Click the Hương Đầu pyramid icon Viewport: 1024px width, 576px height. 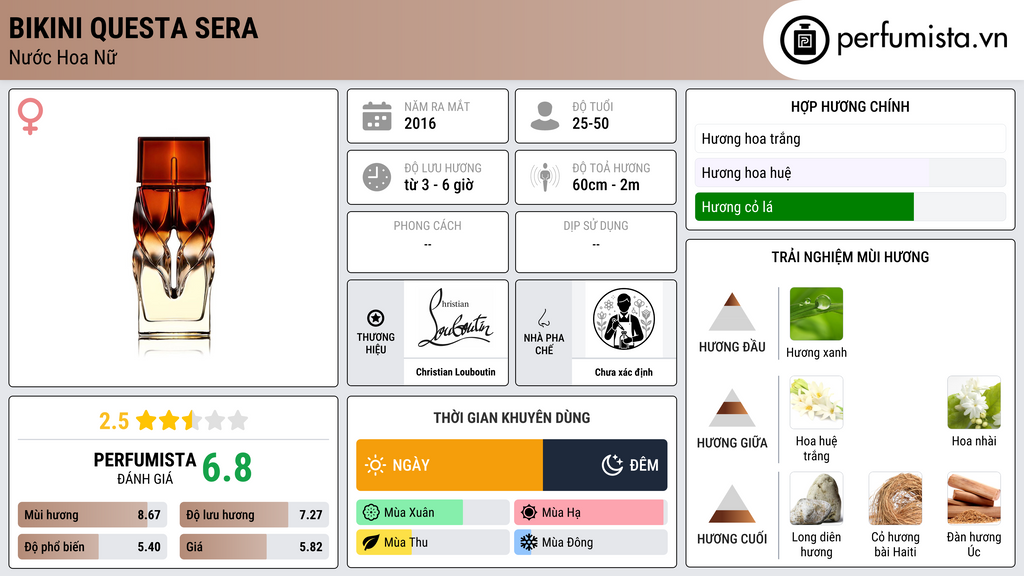[732, 312]
